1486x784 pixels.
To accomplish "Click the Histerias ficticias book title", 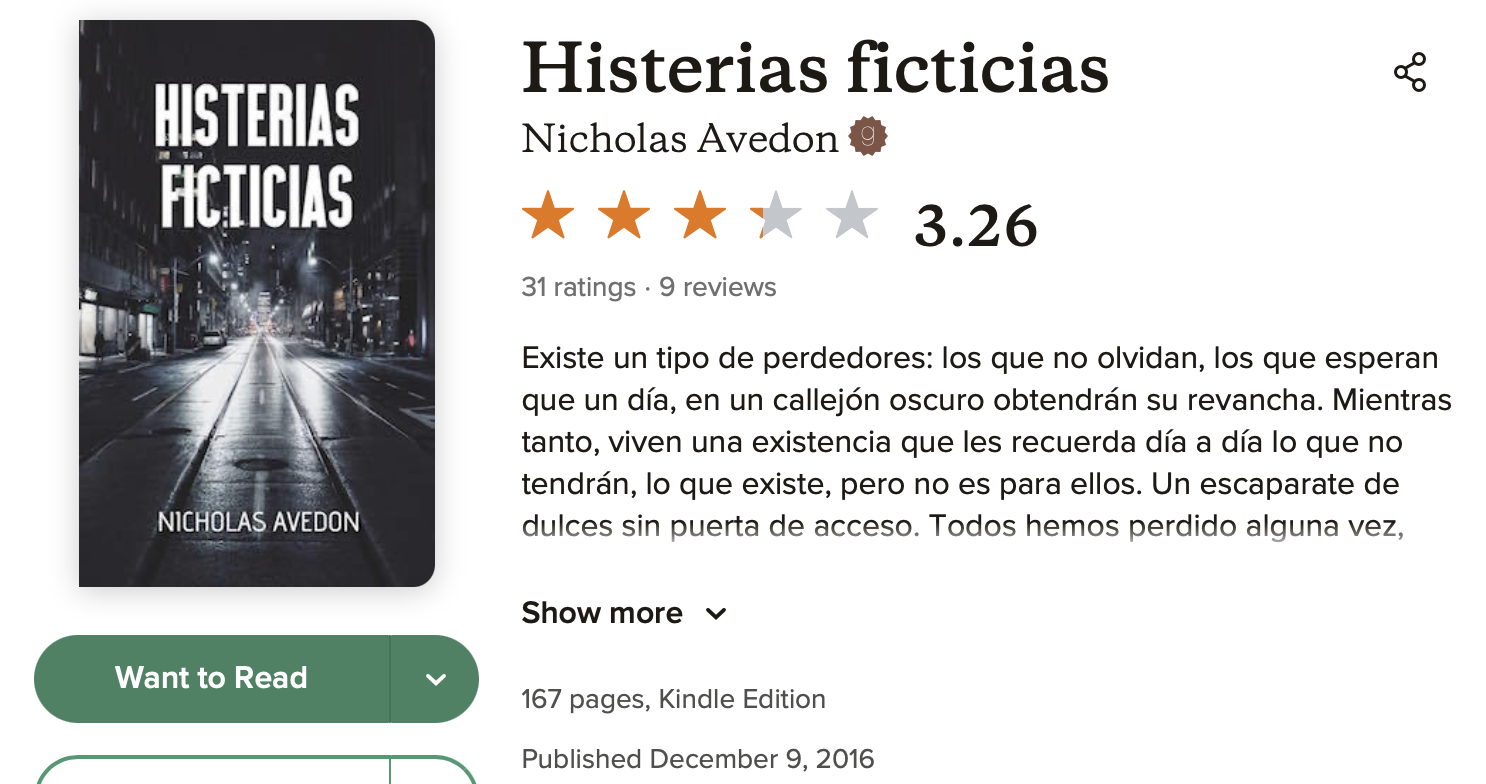I will pyautogui.click(x=815, y=68).
